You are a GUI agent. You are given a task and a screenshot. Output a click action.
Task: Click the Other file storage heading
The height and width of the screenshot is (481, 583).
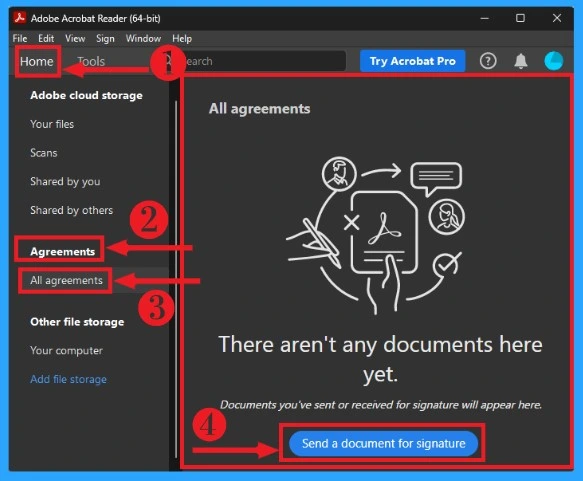(x=77, y=322)
